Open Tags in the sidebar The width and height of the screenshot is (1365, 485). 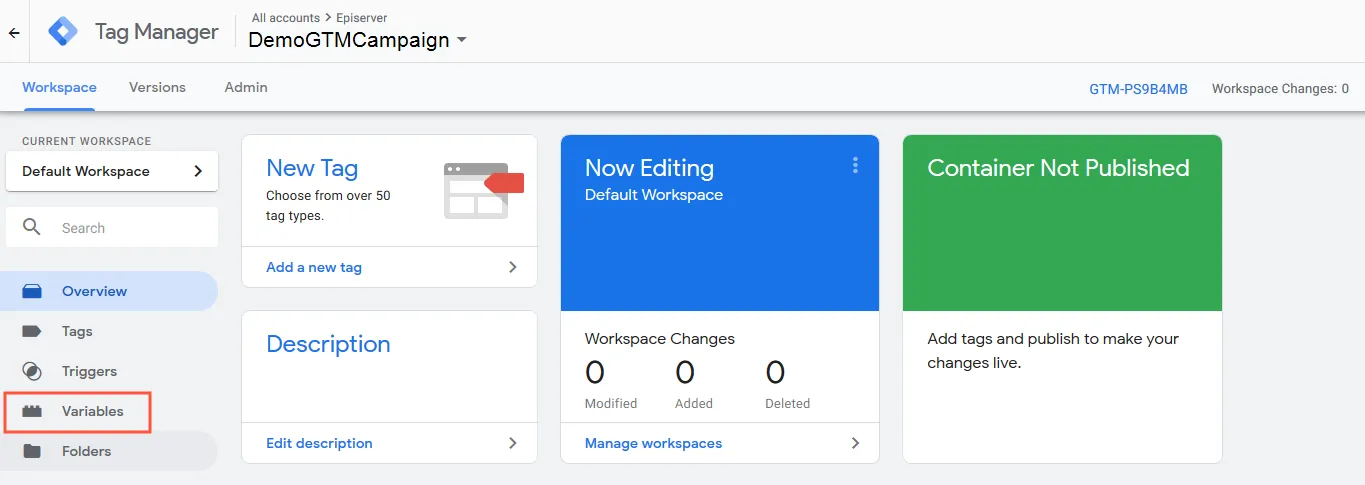coord(109,331)
